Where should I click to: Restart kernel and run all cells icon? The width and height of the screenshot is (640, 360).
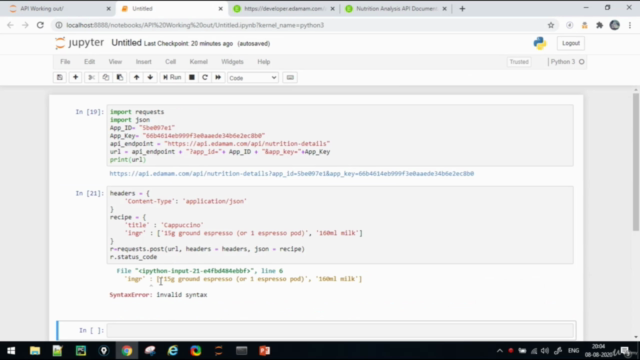218,78
